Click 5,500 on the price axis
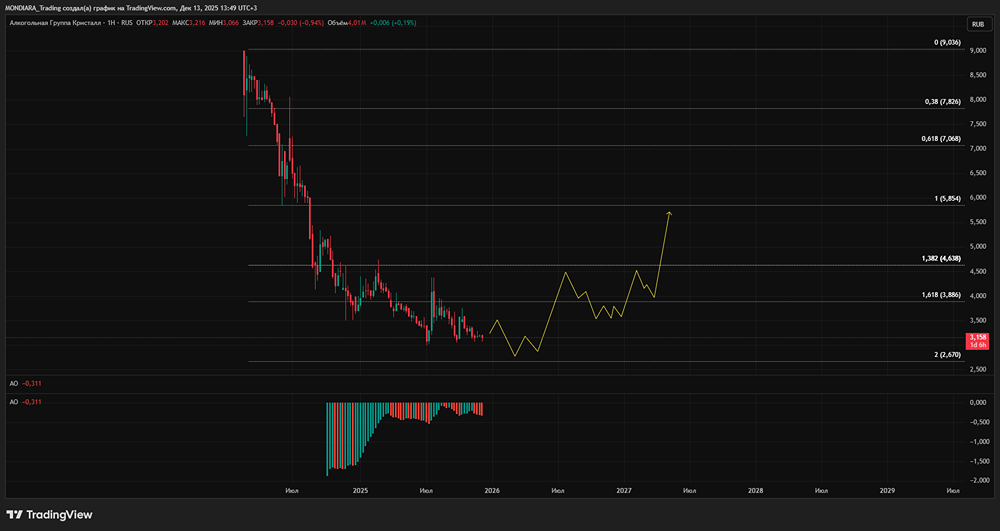 coord(978,222)
